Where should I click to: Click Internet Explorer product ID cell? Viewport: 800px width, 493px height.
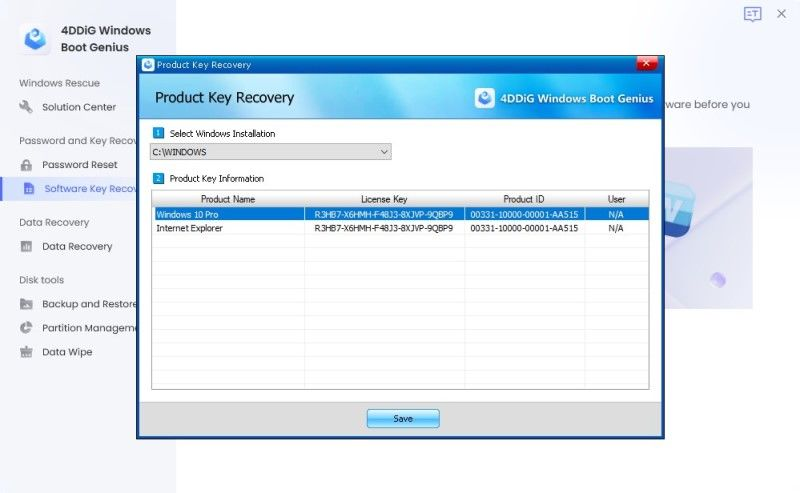point(524,228)
